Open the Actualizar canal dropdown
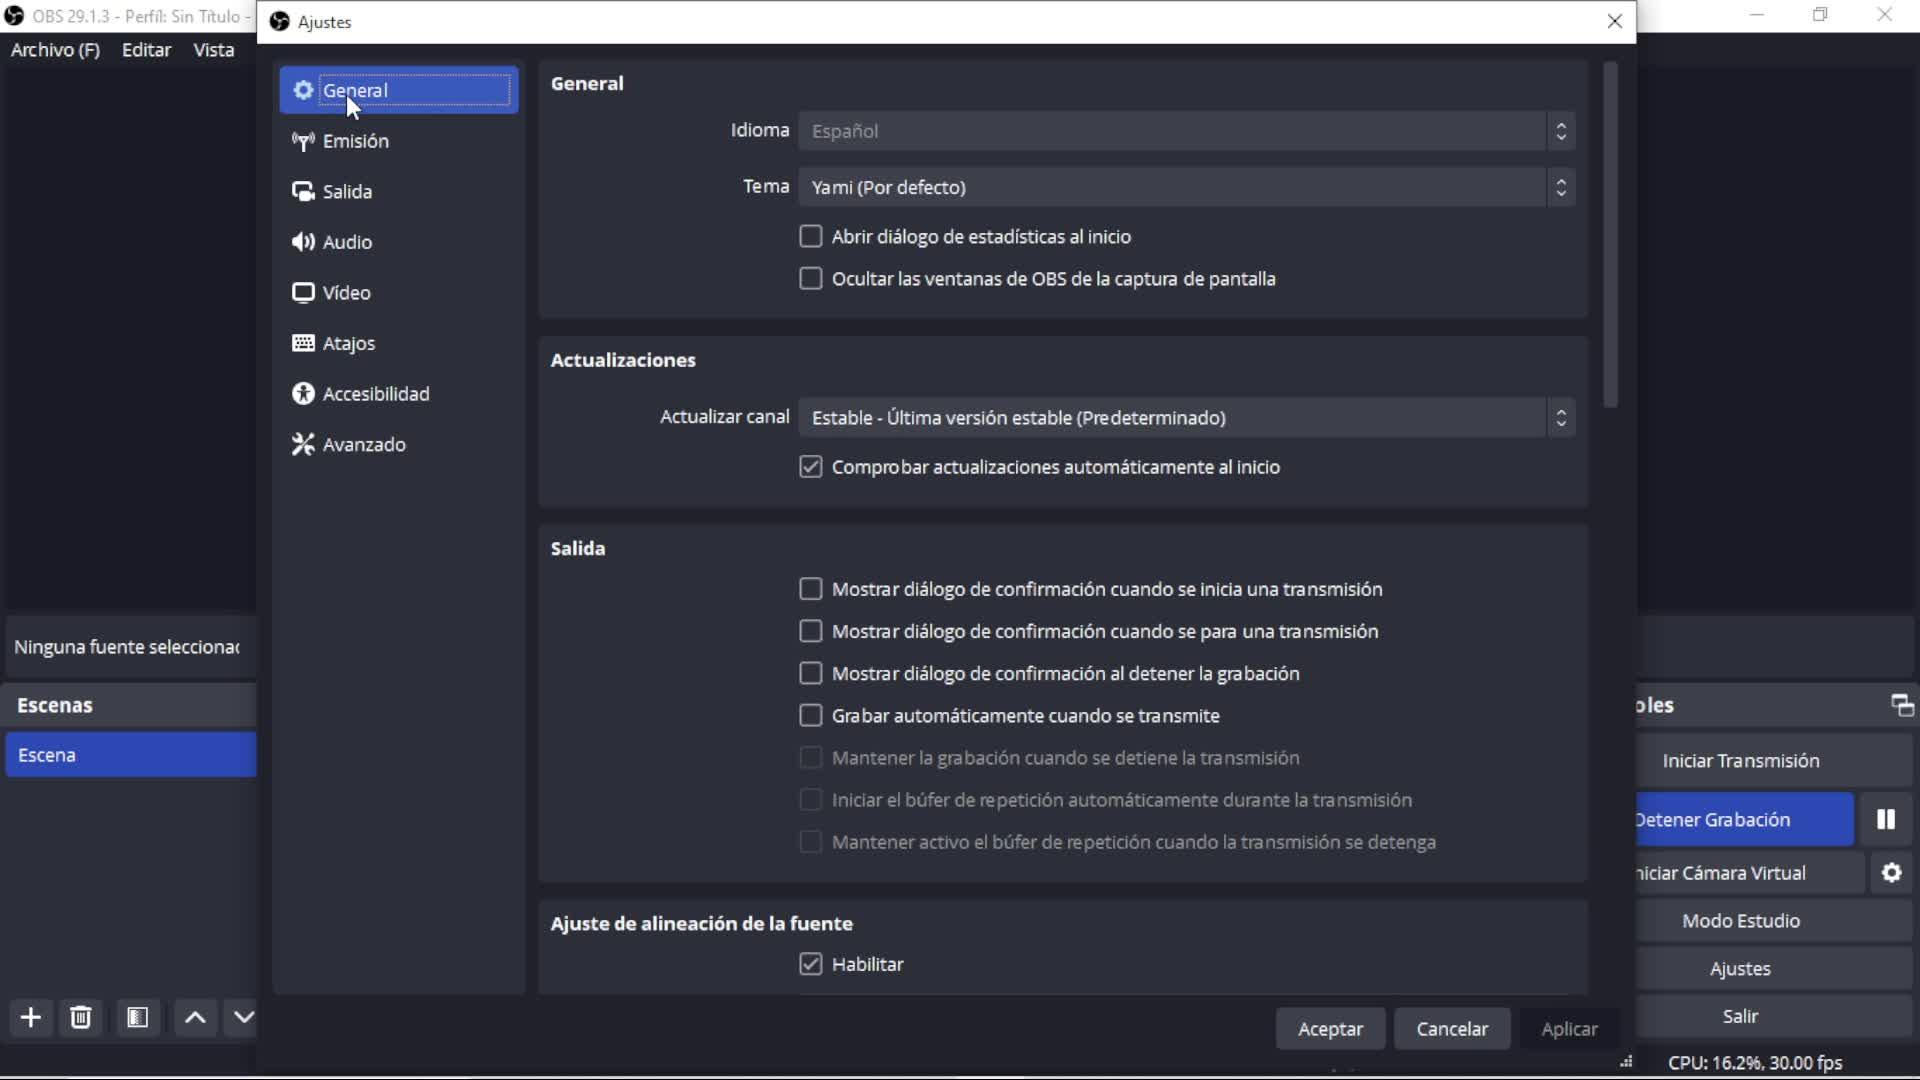 (x=1186, y=418)
